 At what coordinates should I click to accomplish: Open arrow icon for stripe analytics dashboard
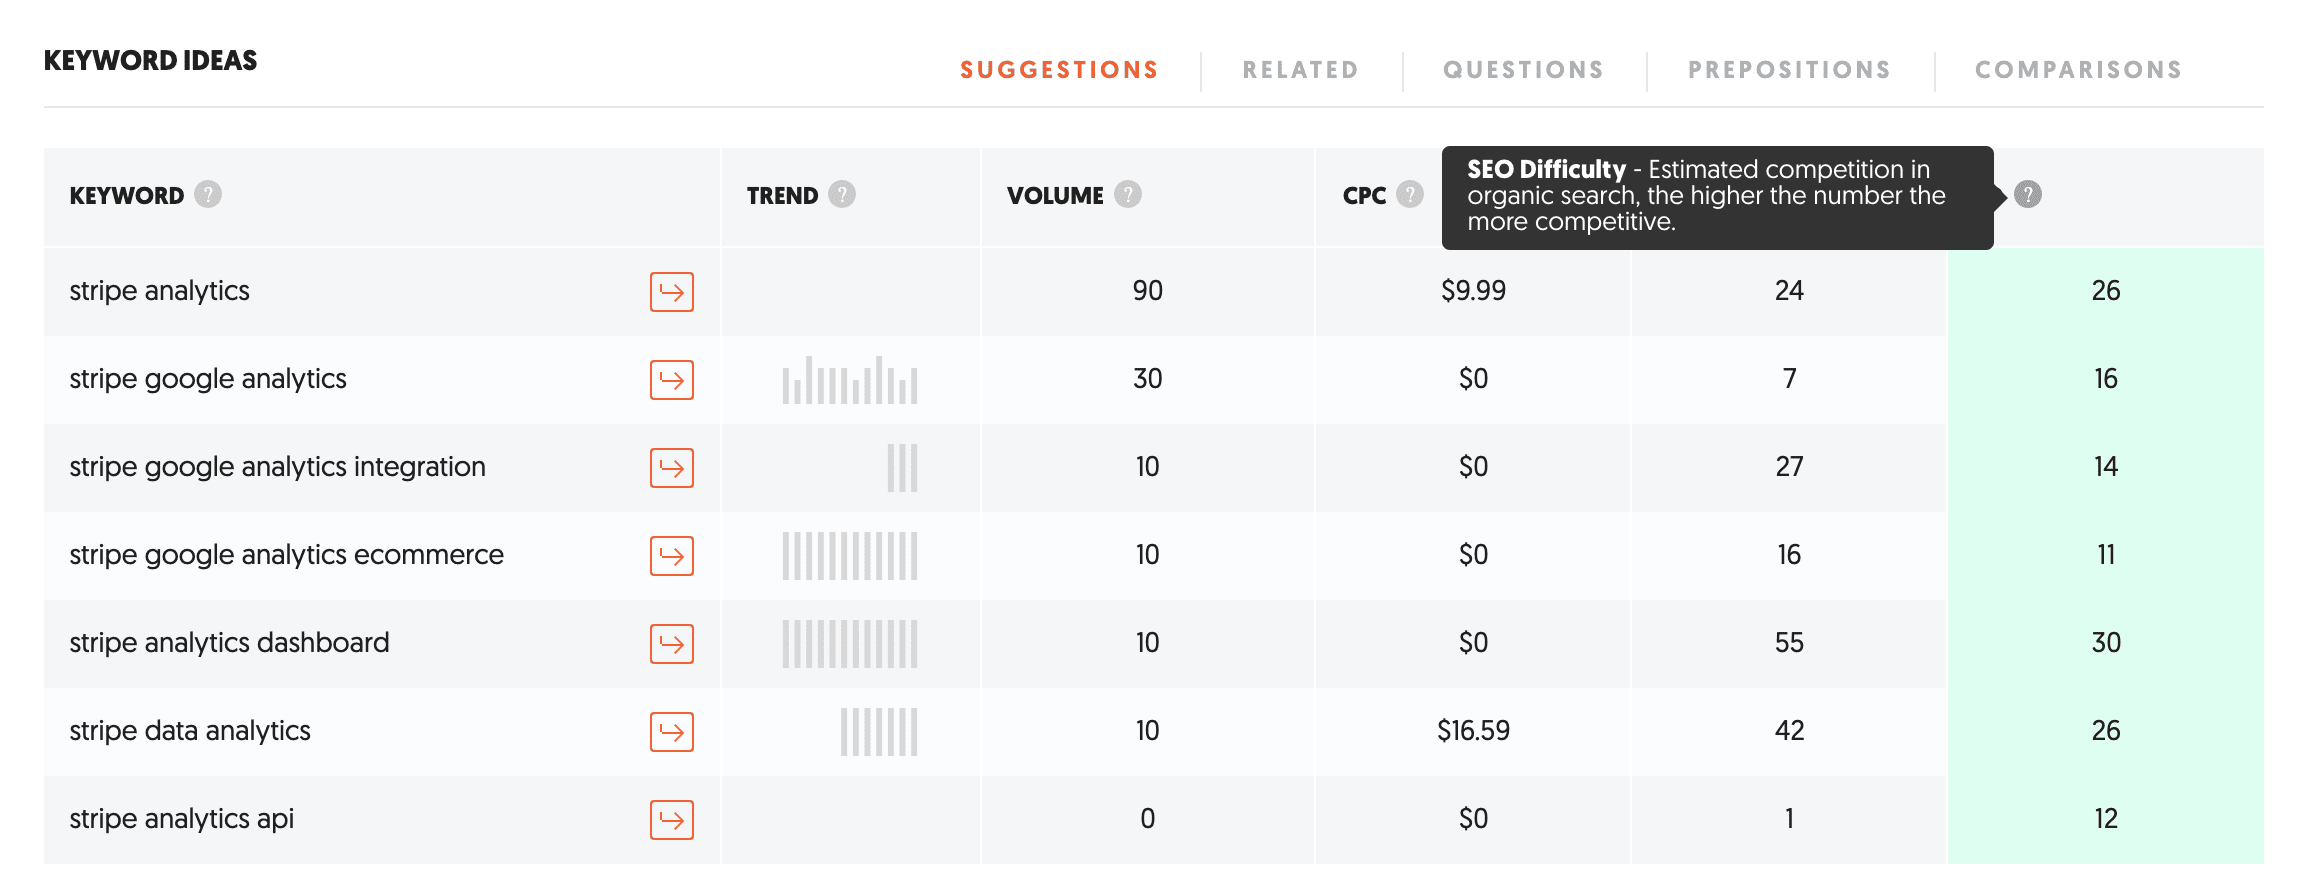point(672,644)
